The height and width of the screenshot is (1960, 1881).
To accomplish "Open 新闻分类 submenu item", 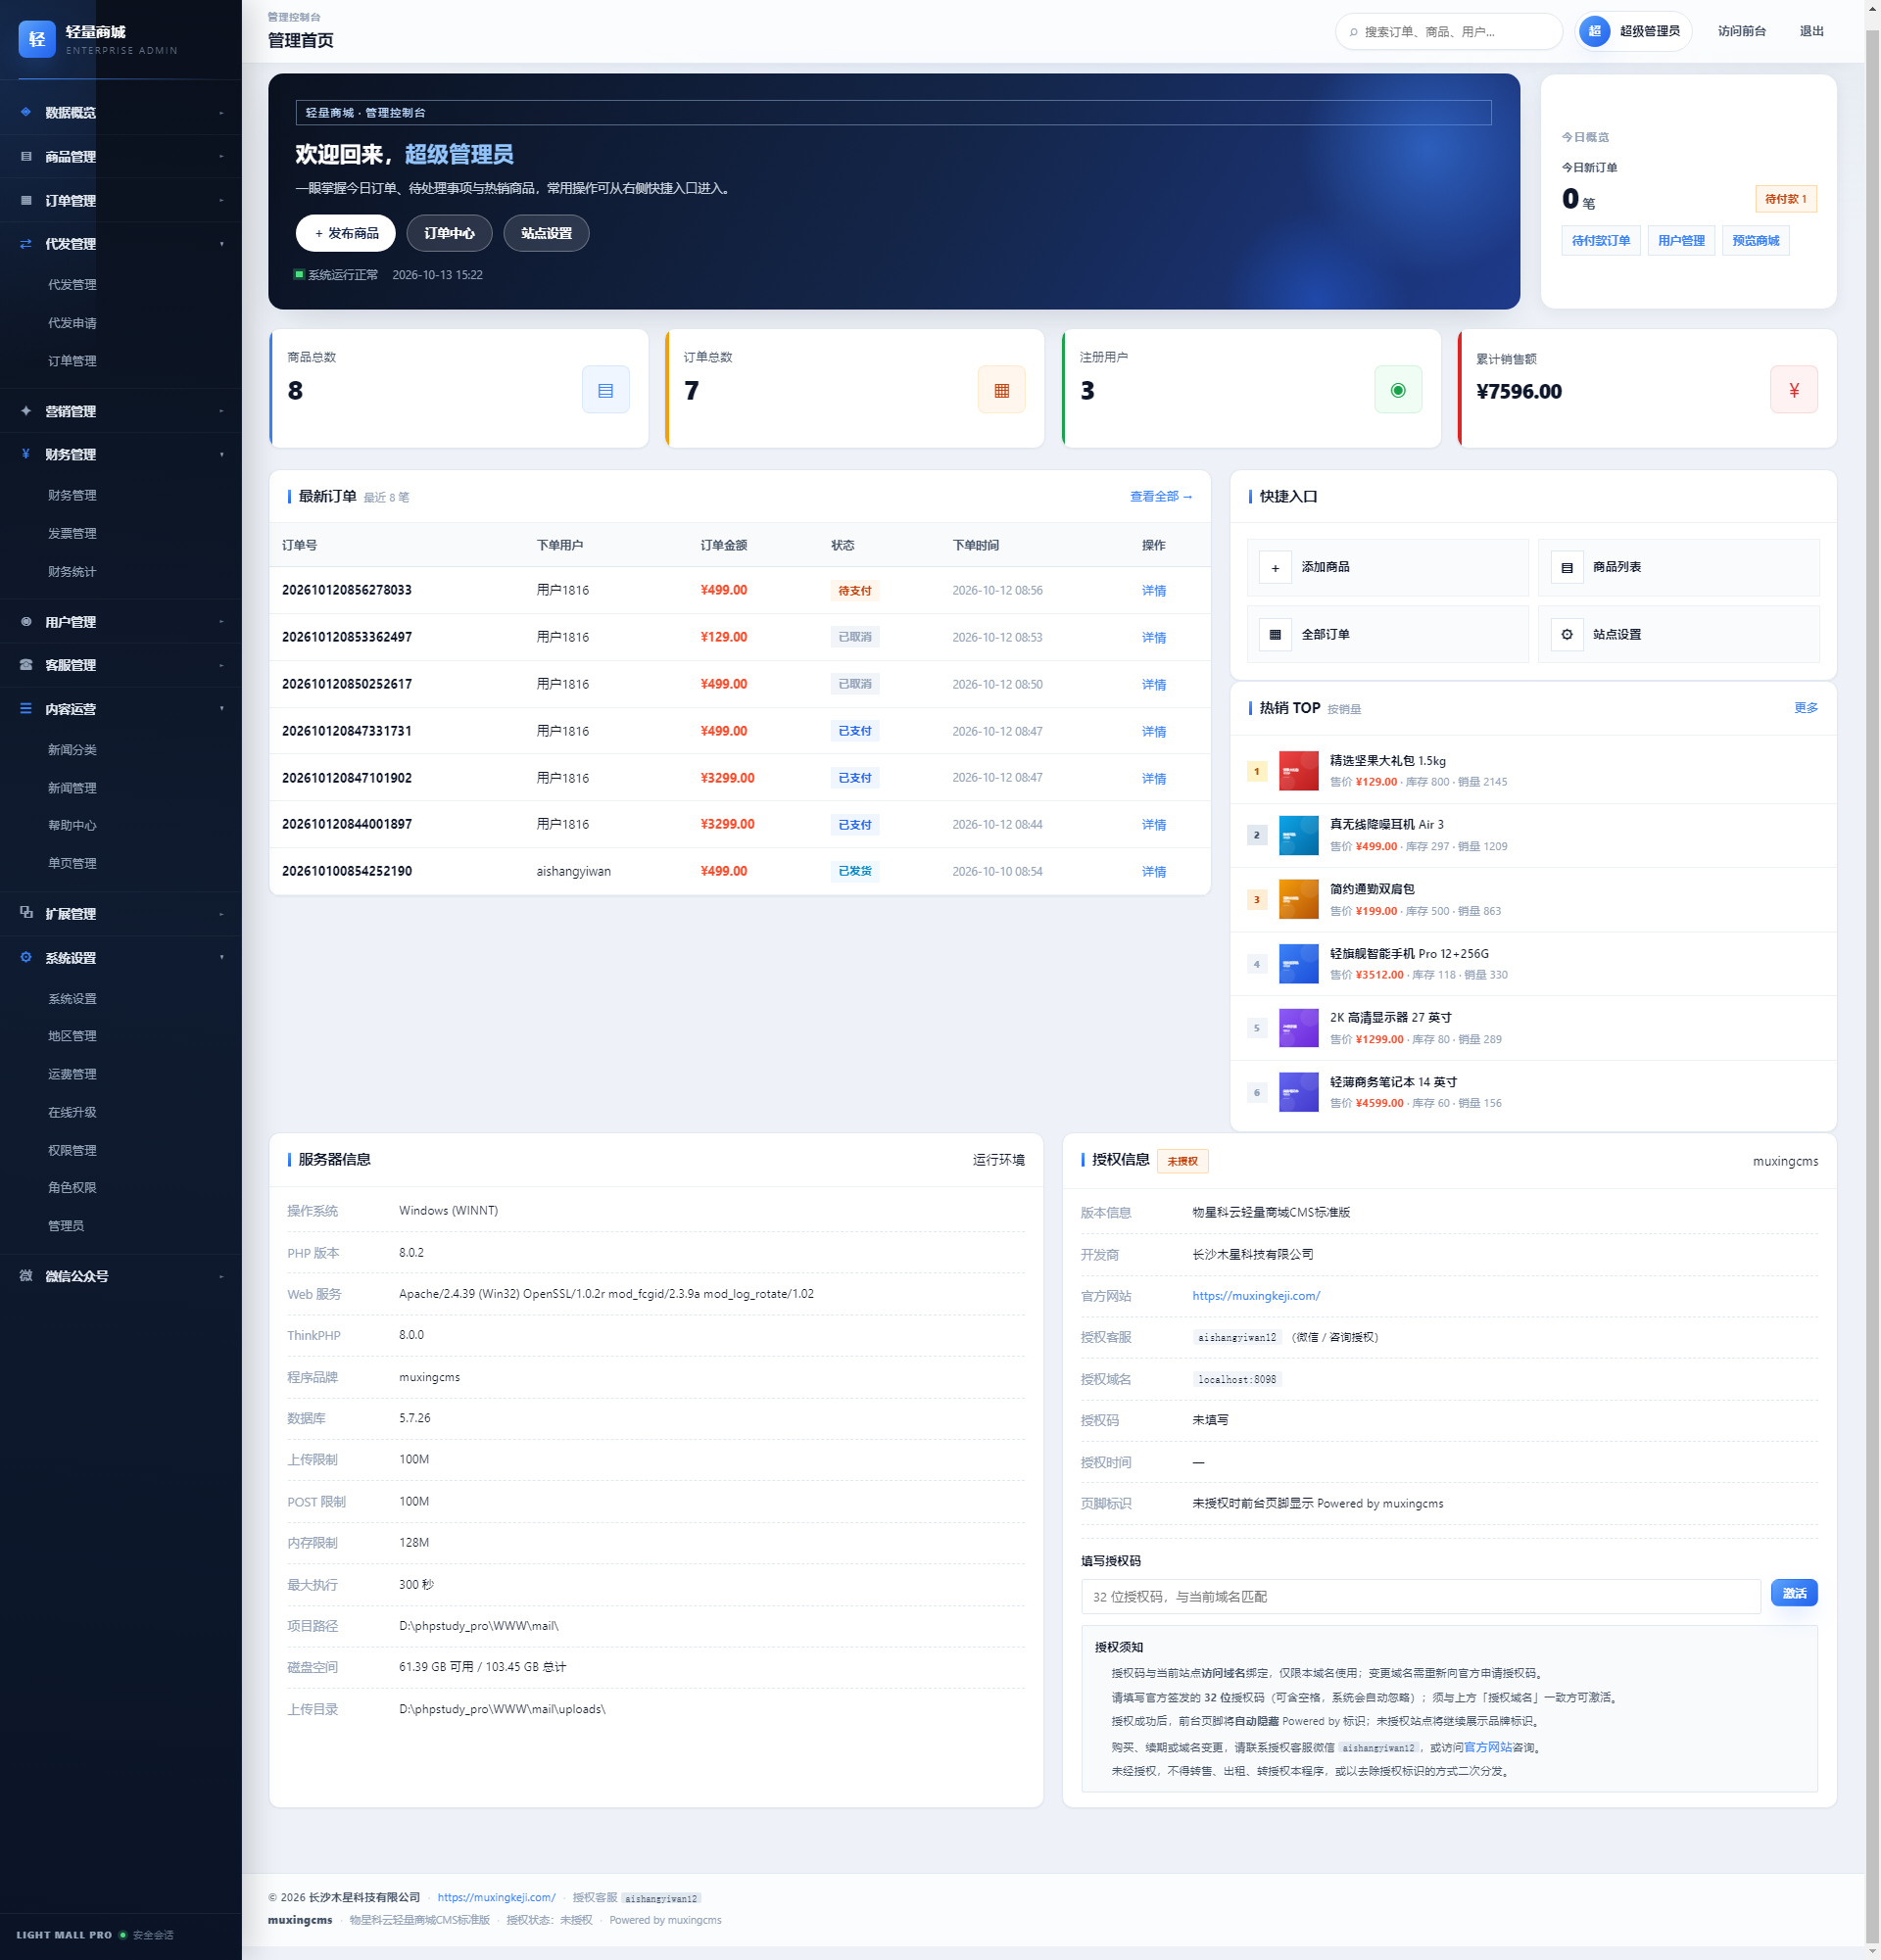I will (x=72, y=750).
